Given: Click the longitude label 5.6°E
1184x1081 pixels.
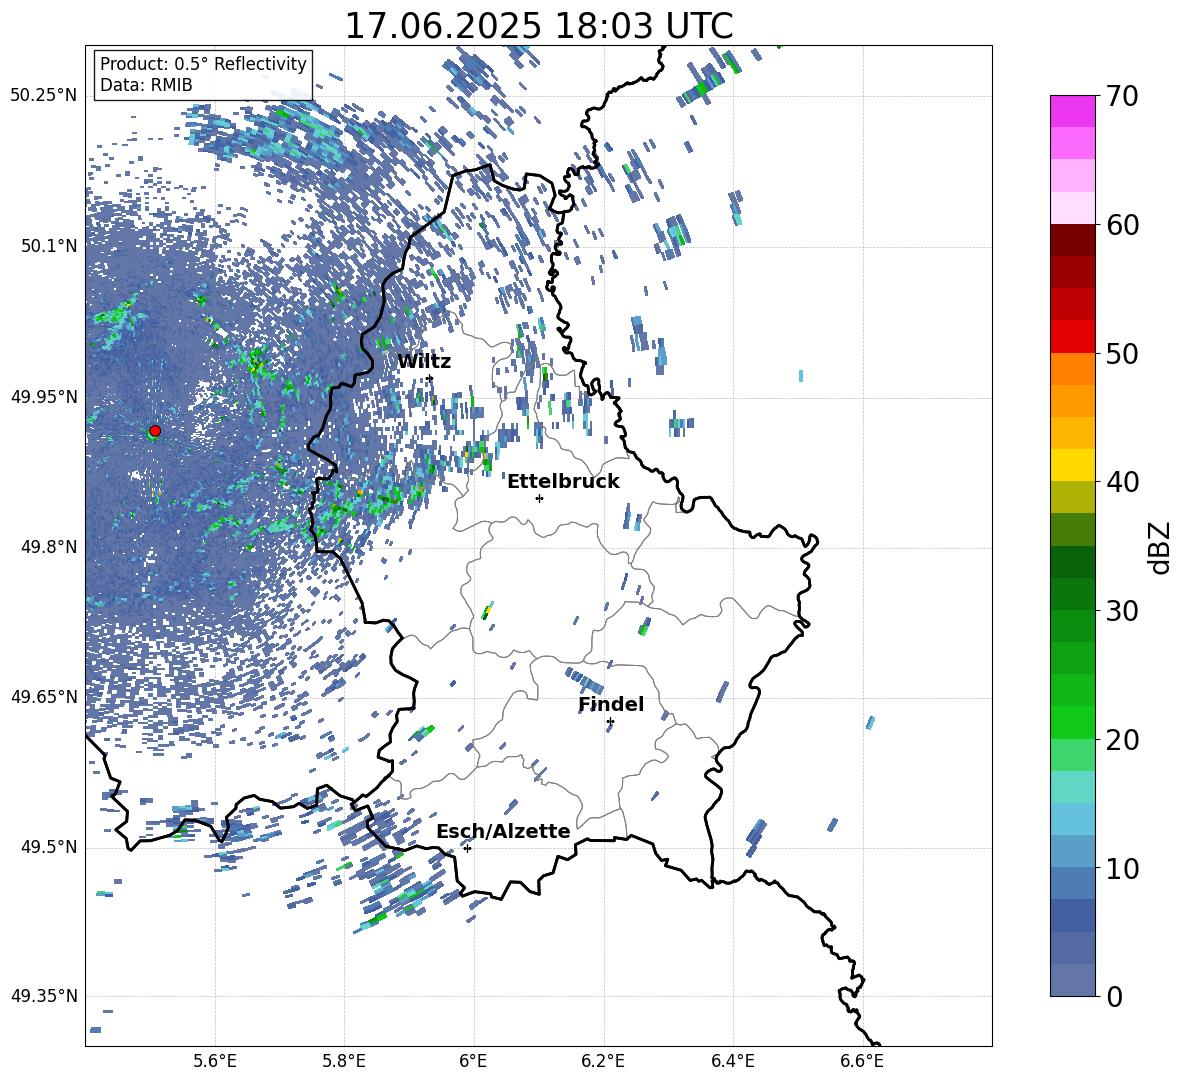Looking at the screenshot, I should click(x=215, y=1061).
